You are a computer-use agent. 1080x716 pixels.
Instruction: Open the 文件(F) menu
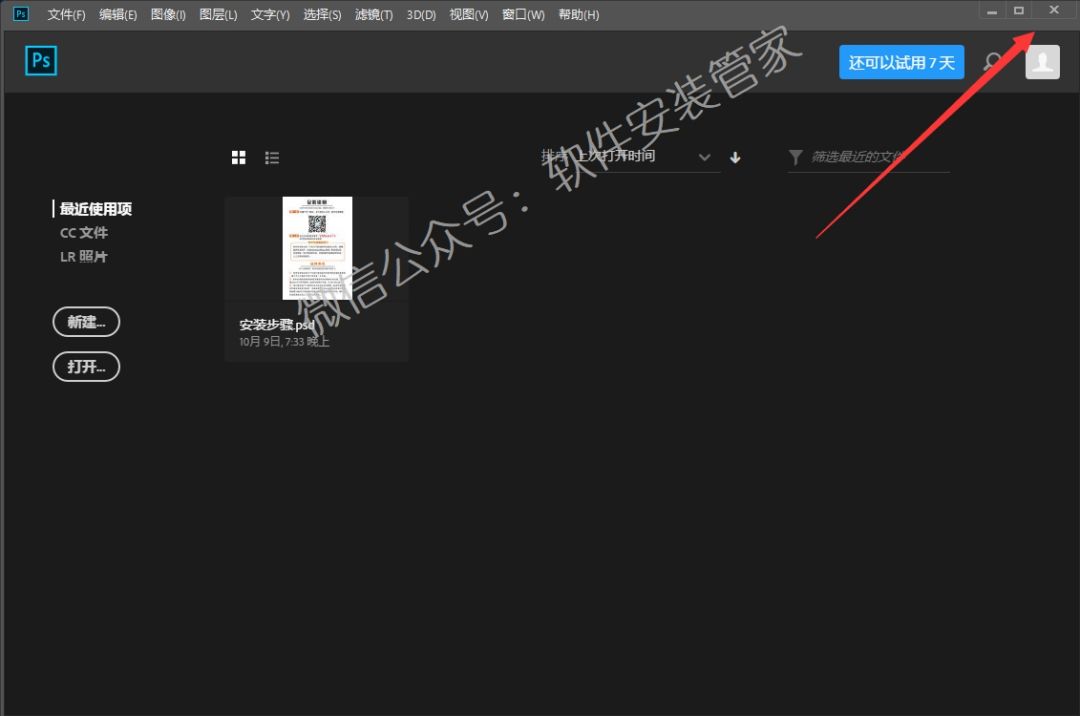coord(67,15)
